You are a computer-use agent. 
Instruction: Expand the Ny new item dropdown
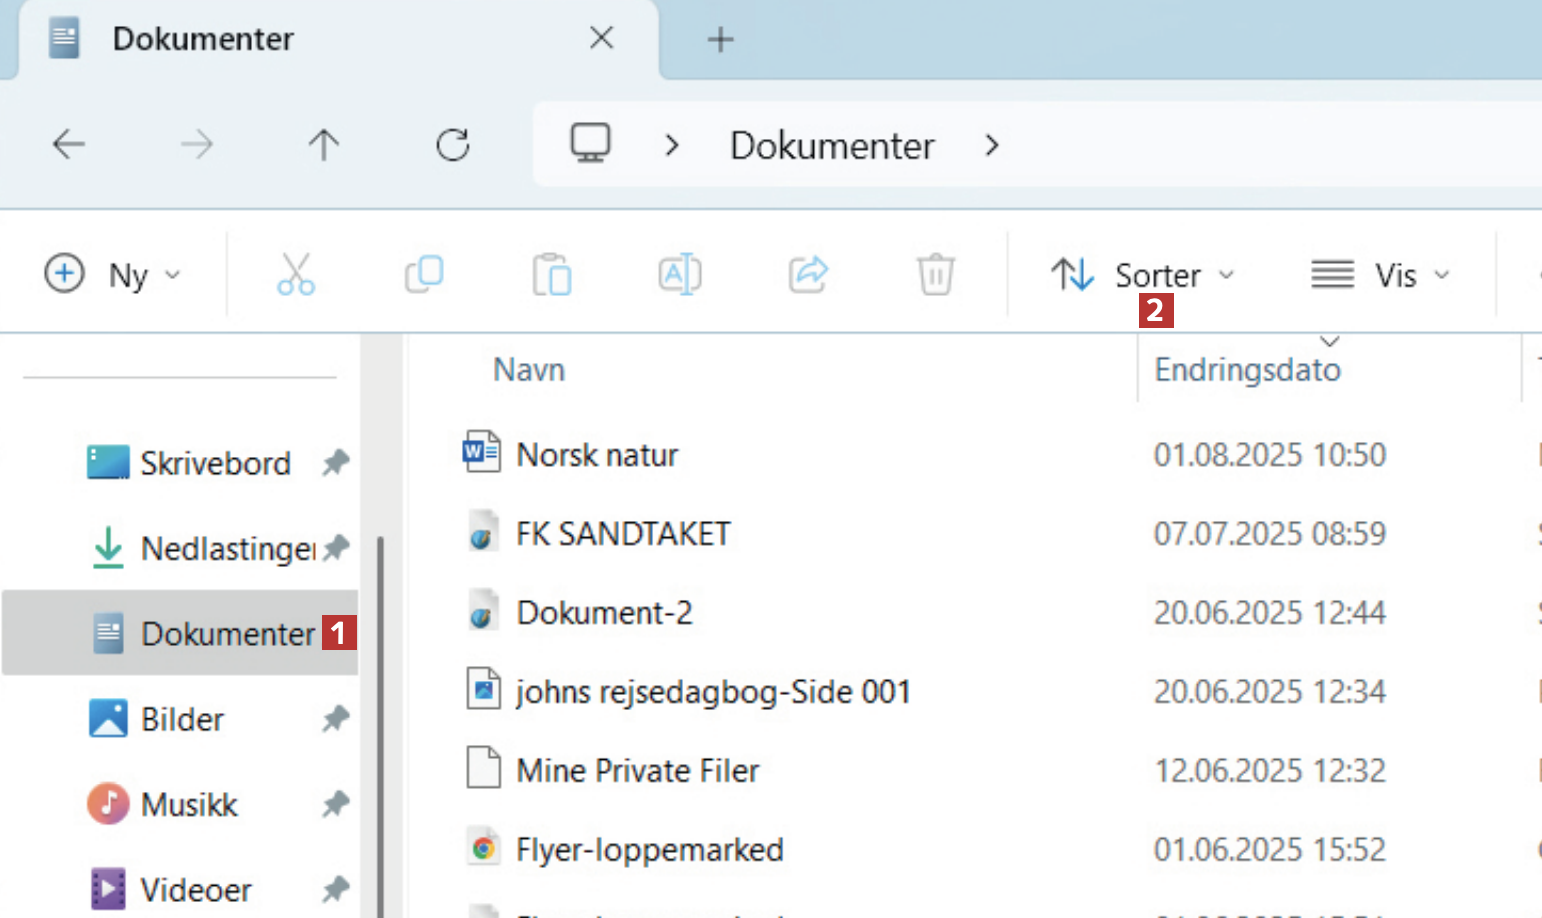click(112, 274)
